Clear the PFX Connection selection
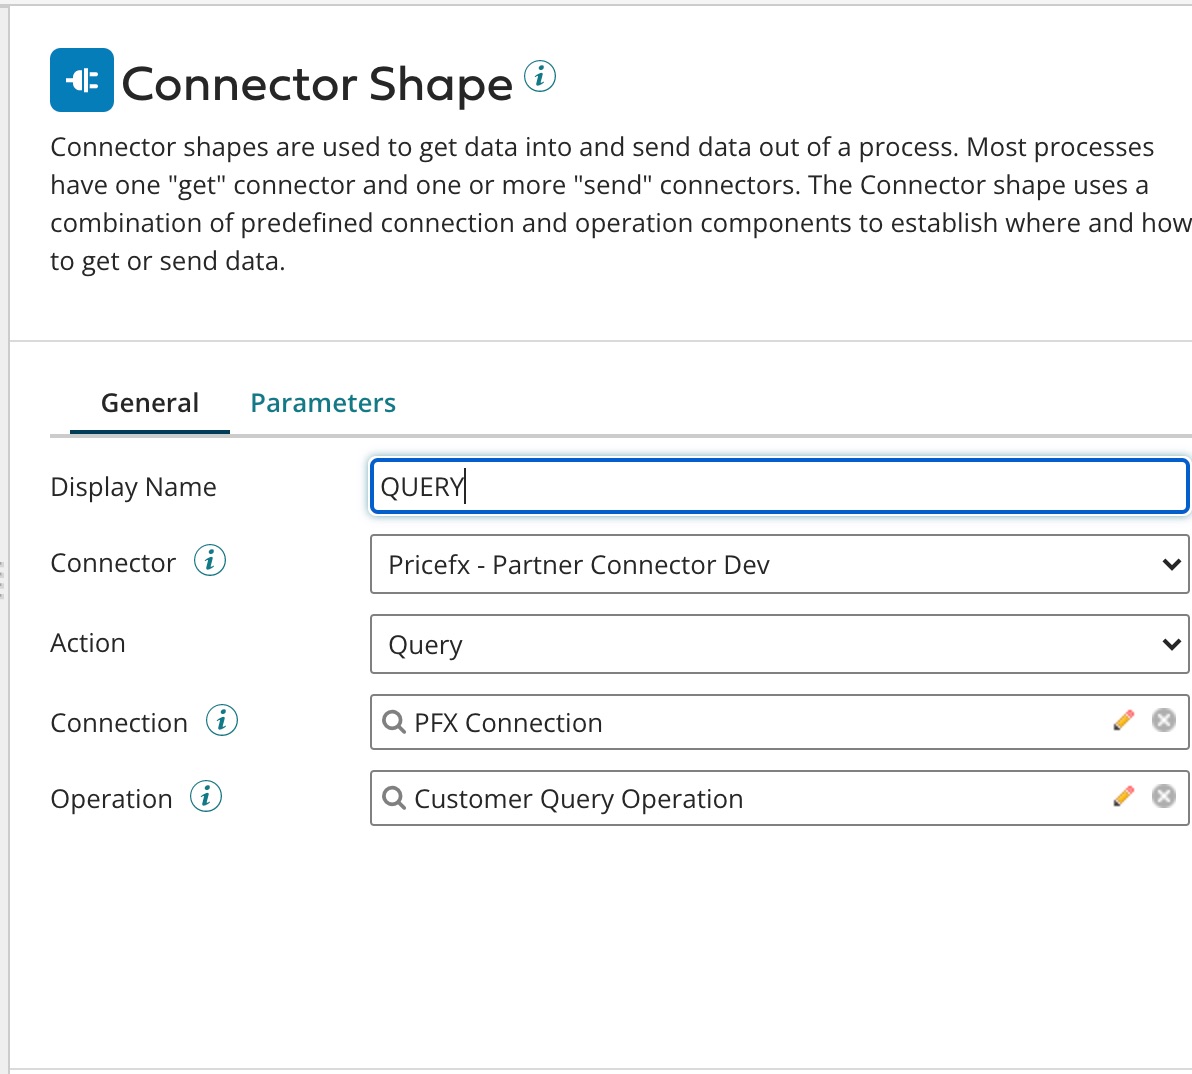 pyautogui.click(x=1164, y=720)
